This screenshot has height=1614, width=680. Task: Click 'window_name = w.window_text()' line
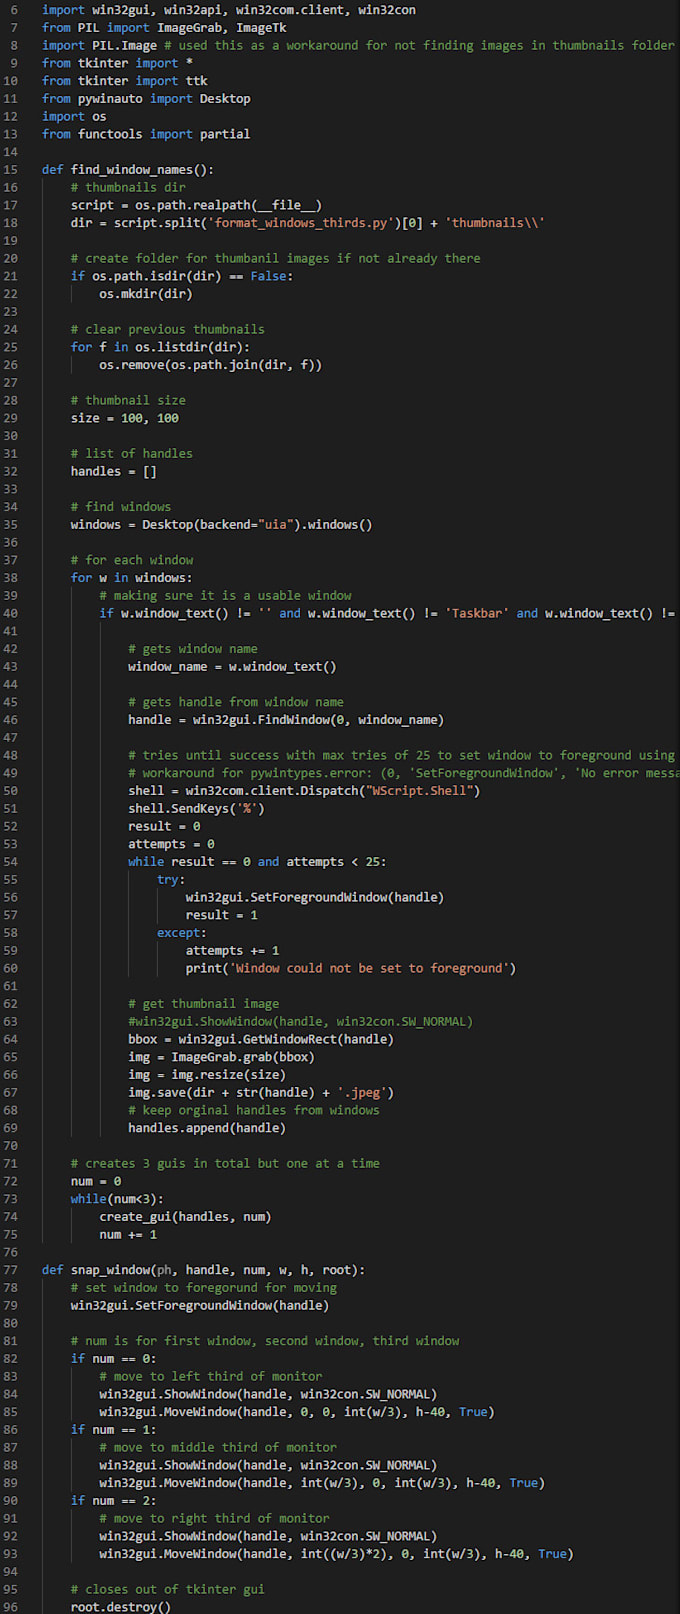pos(232,667)
